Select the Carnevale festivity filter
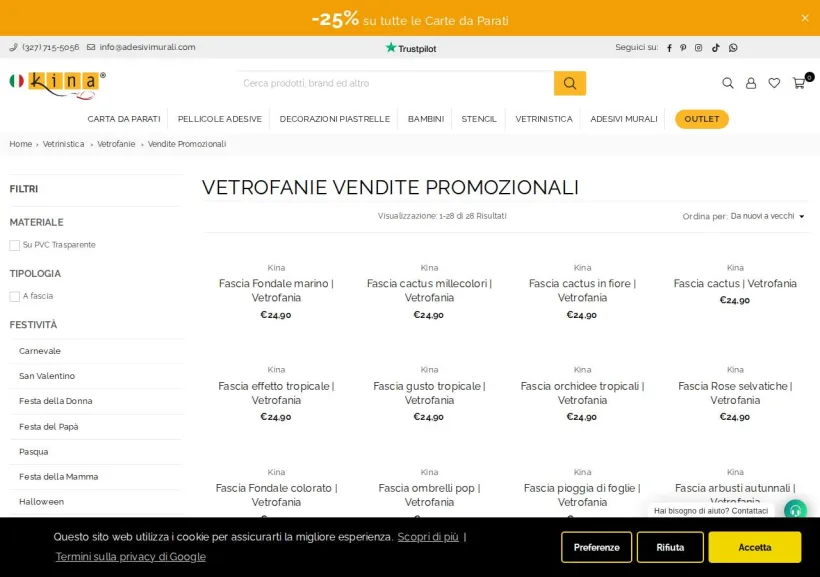 (x=40, y=351)
